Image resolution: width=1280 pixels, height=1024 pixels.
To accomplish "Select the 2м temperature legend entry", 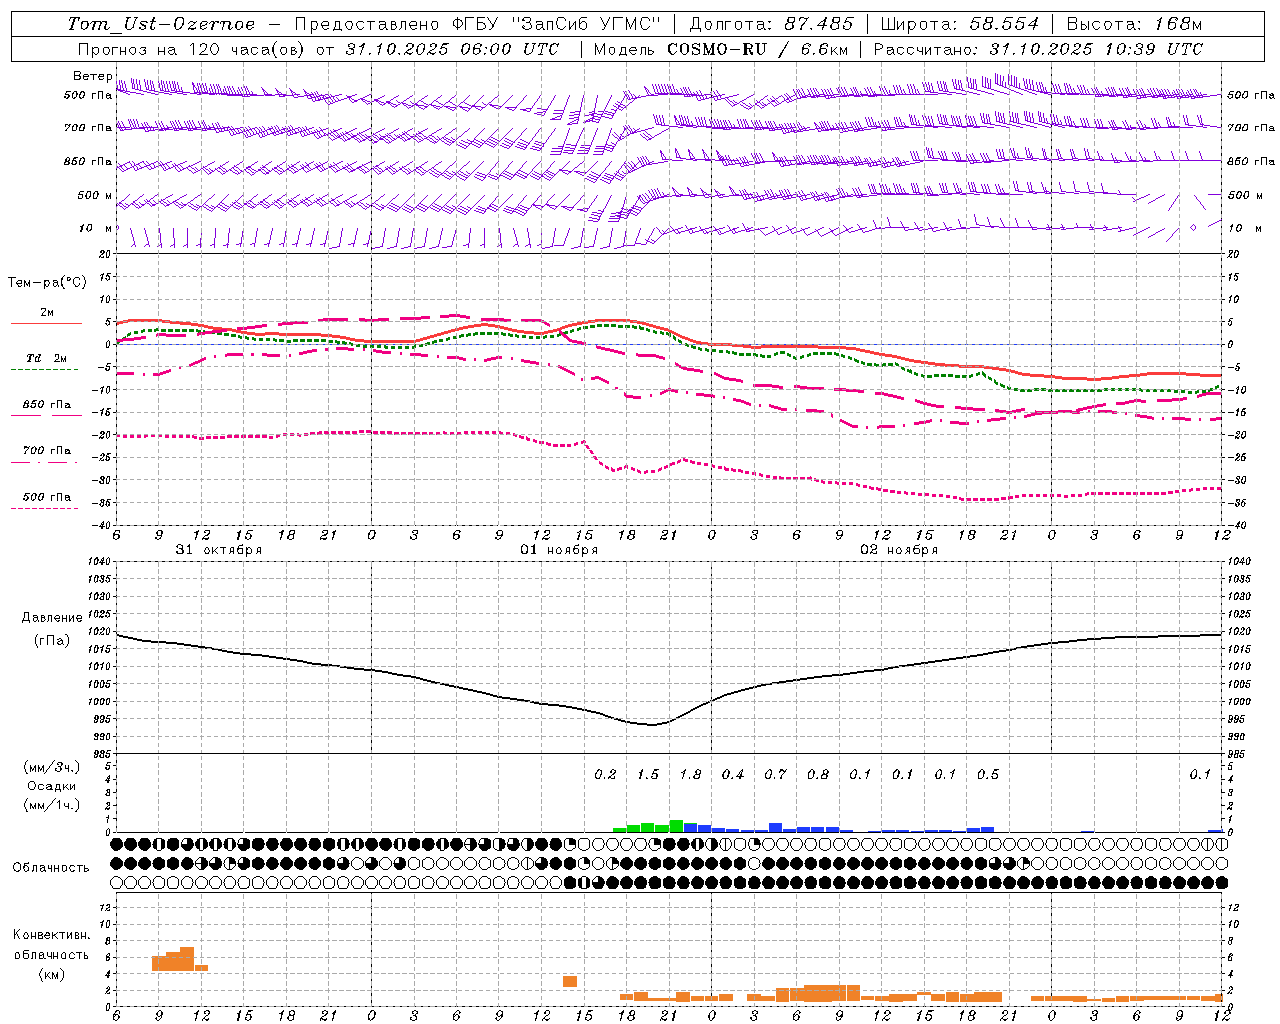I will point(47,312).
